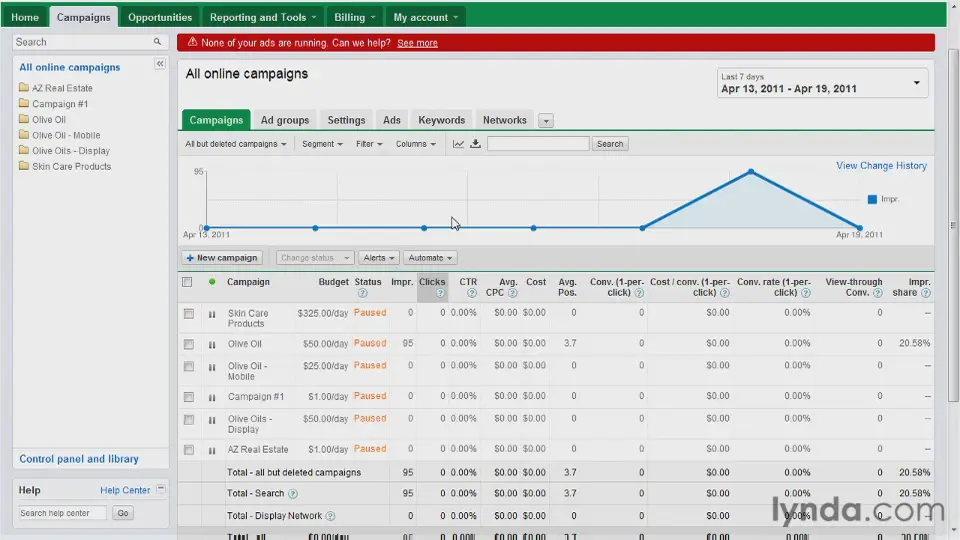This screenshot has width=960, height=540.
Task: Click the New campaign button
Action: coord(222,258)
